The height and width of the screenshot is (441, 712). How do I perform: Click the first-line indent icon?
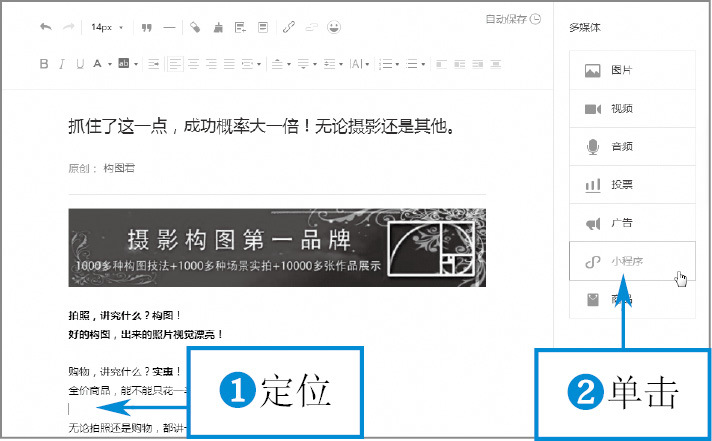(153, 64)
